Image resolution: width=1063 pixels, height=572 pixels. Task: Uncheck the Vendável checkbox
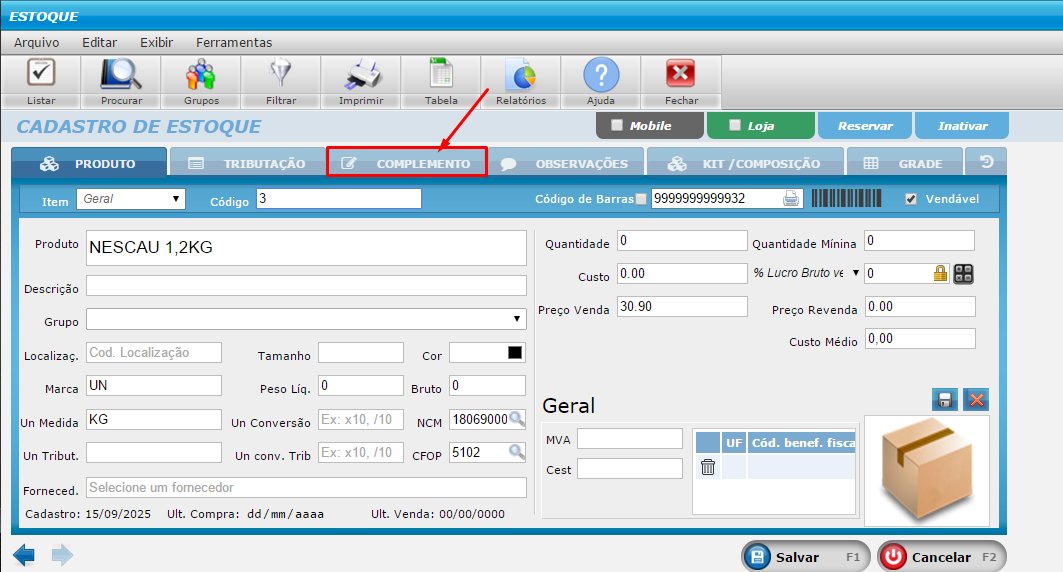tap(910, 199)
